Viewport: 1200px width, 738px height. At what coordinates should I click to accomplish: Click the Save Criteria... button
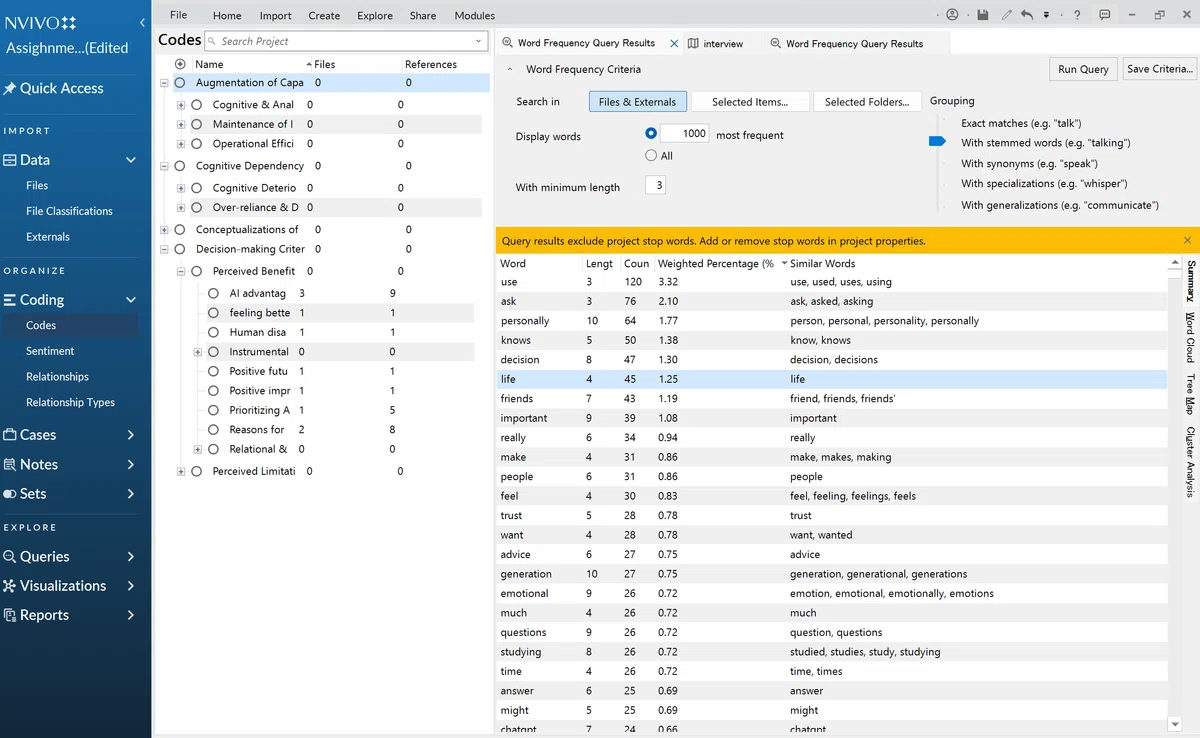click(1159, 69)
